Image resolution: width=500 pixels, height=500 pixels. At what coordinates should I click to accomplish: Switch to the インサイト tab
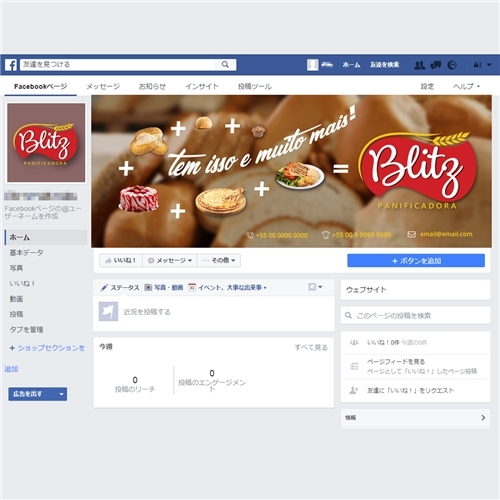click(202, 86)
